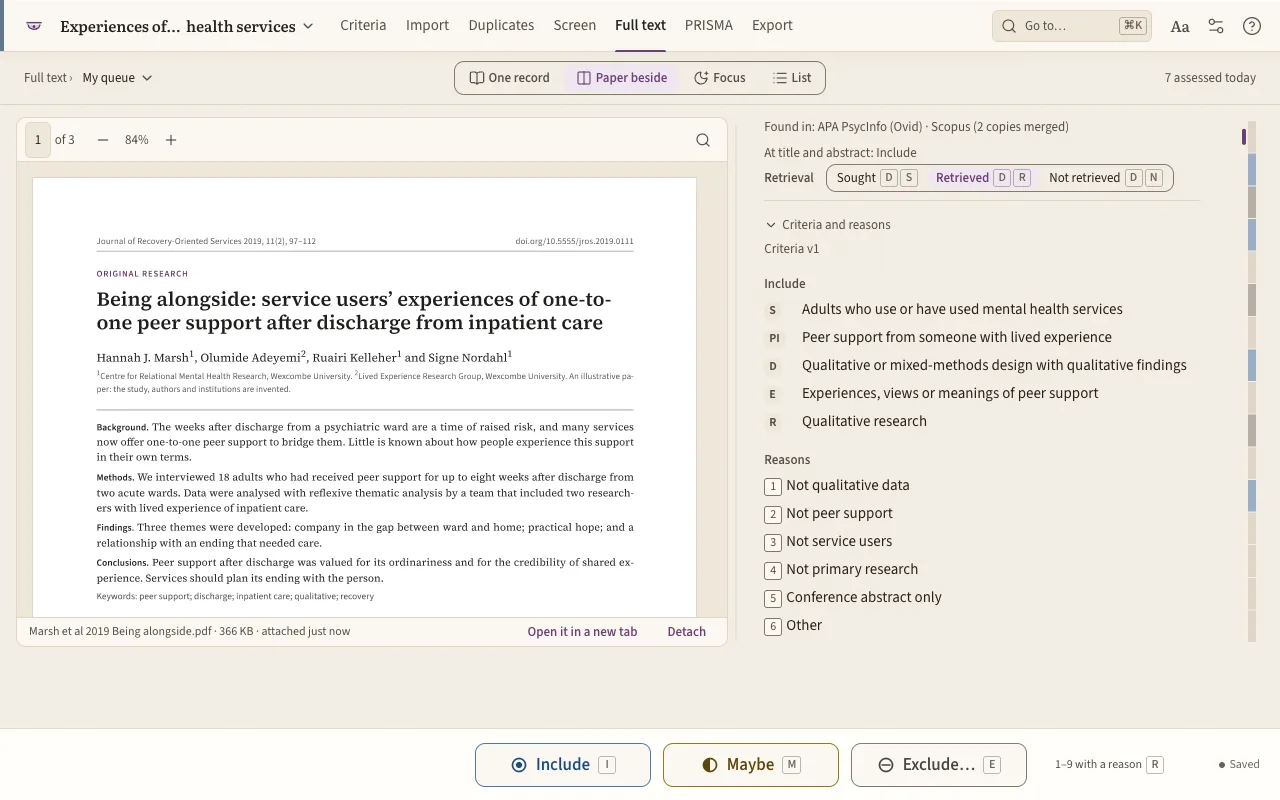1280x800 pixels.
Task: Switch to the Screen tab
Action: 574,25
